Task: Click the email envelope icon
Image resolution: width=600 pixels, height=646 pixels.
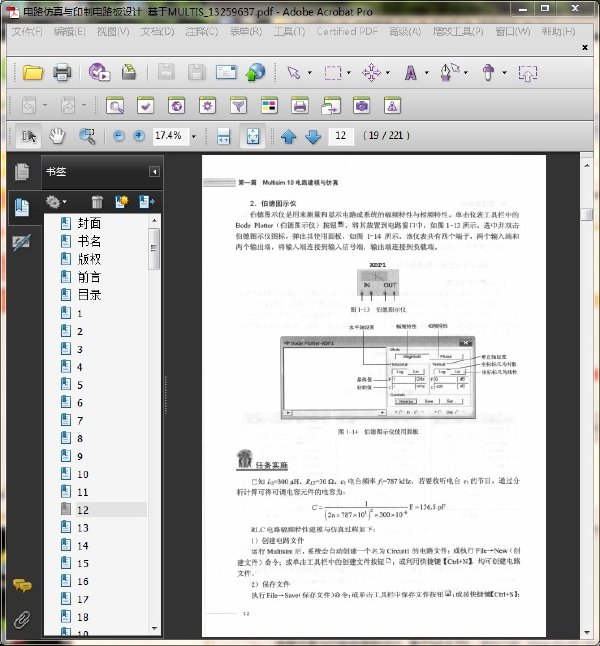Action: (226, 72)
